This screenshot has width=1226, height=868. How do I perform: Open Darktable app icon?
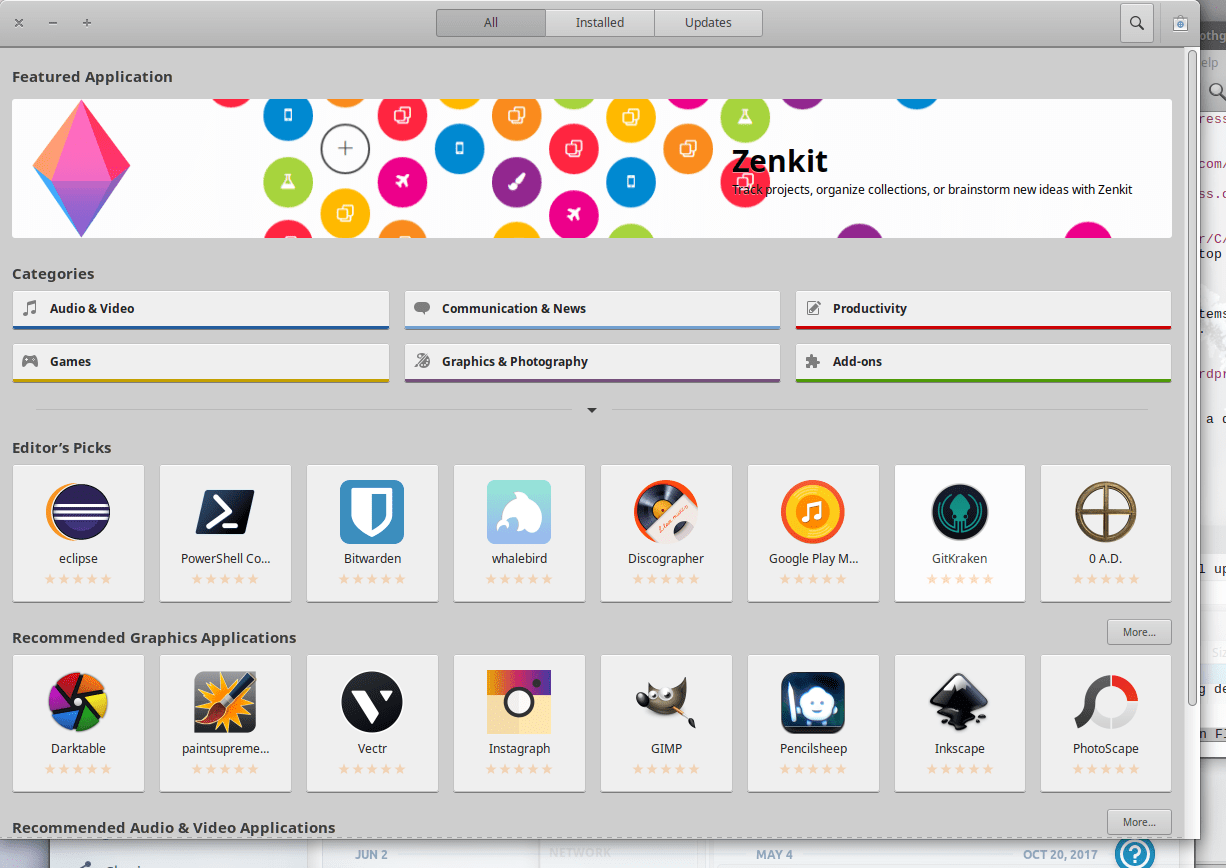pyautogui.click(x=78, y=702)
